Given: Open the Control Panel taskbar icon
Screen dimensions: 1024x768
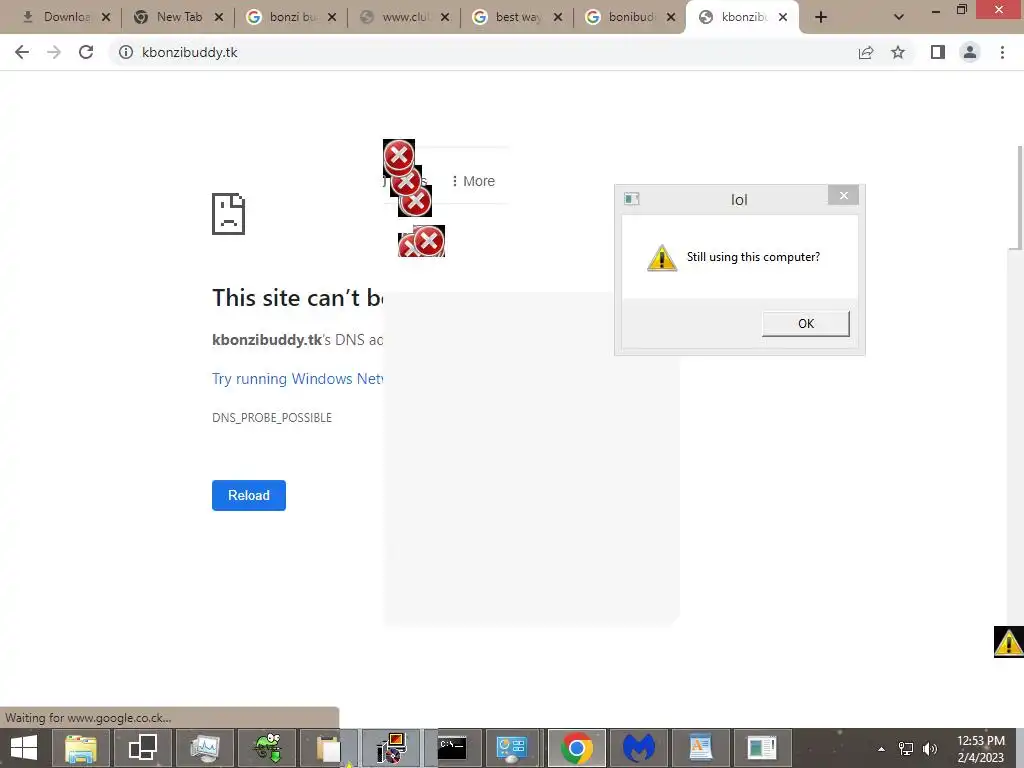Looking at the screenshot, I should point(514,748).
